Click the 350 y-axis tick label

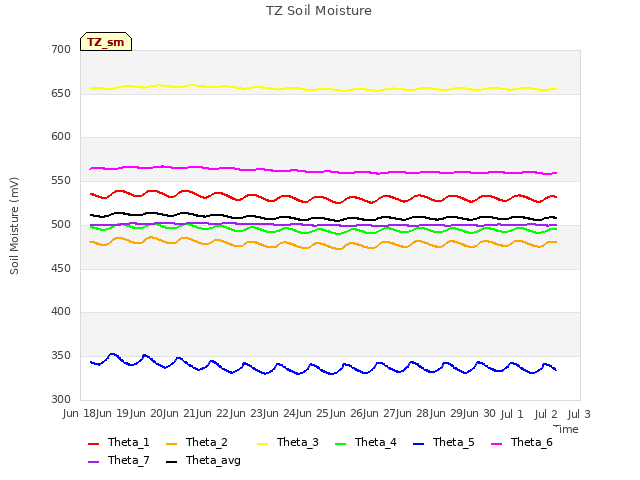point(61,356)
